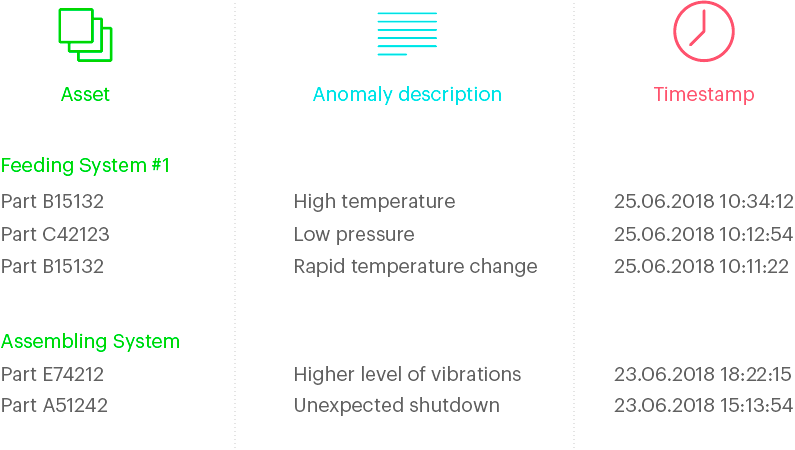795x450 pixels.
Task: Click the Timestamp column header
Action: point(704,95)
